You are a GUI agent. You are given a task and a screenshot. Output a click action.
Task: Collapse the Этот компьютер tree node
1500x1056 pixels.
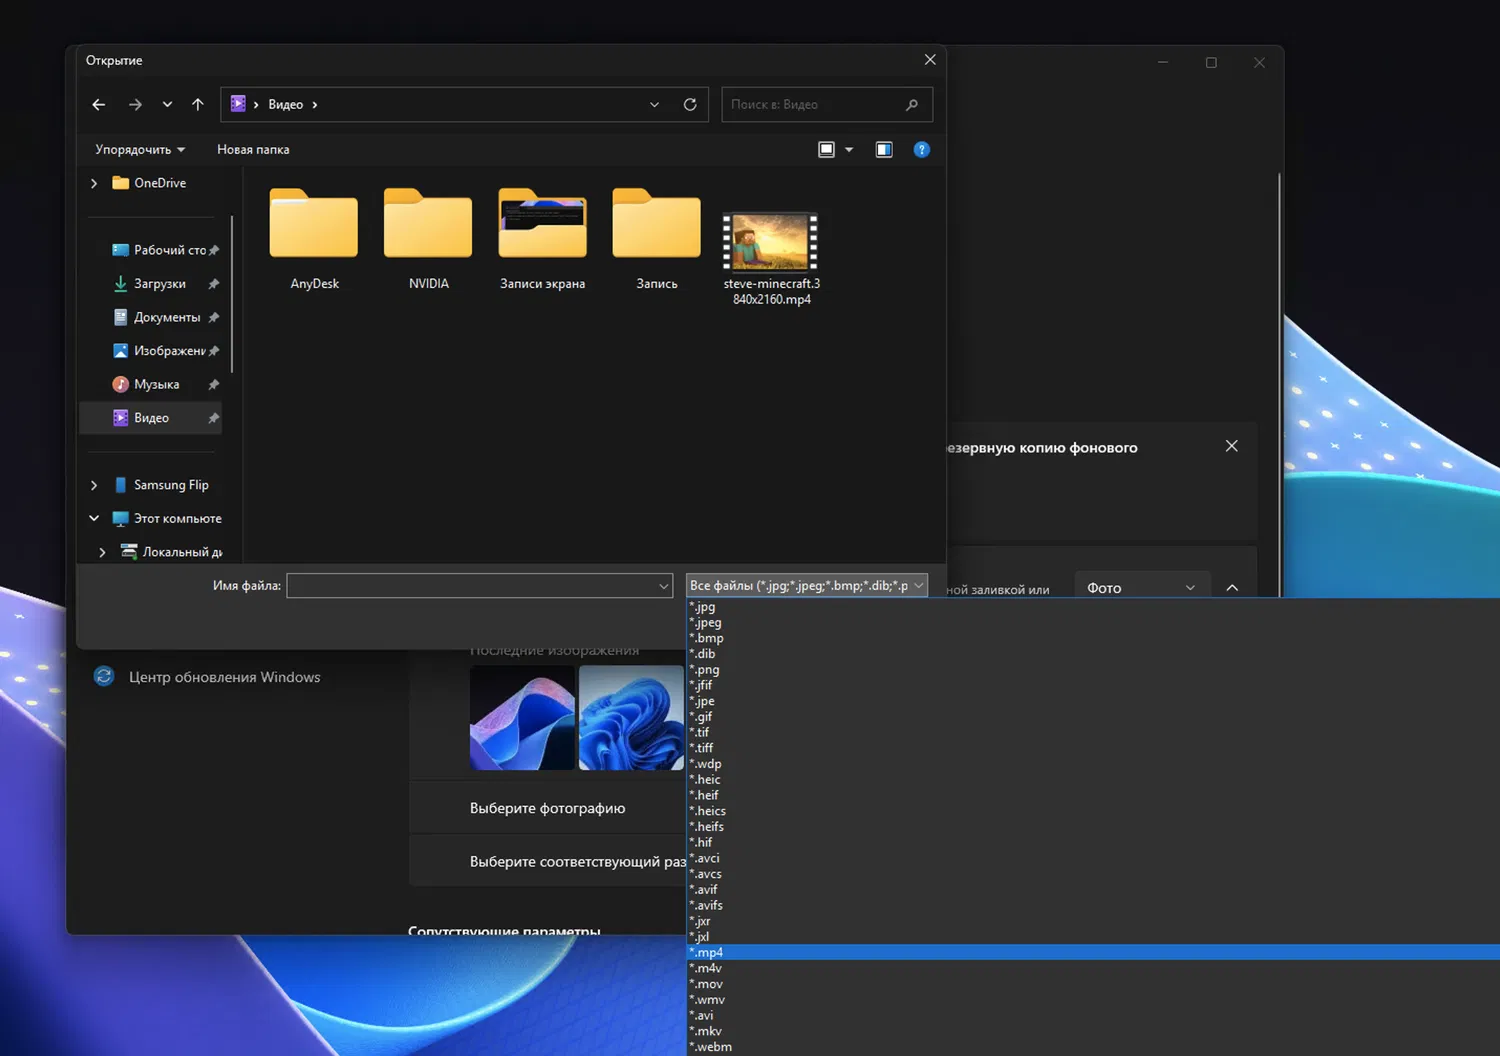[94, 518]
